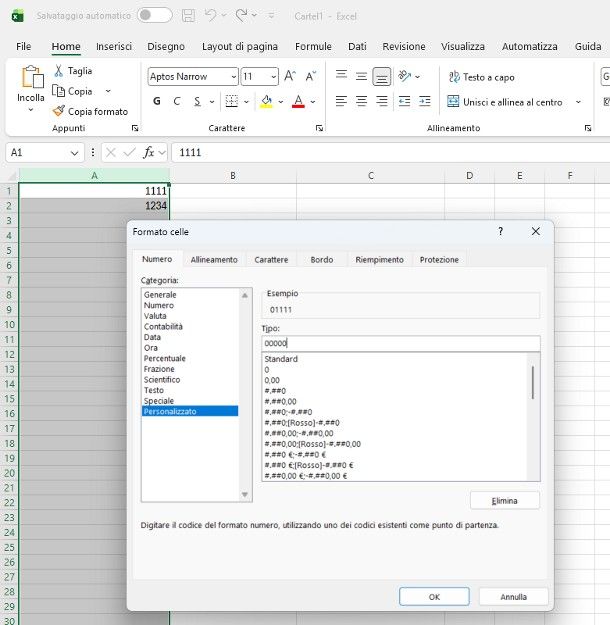Click the borders icon
The width and height of the screenshot is (610, 625).
(x=232, y=101)
